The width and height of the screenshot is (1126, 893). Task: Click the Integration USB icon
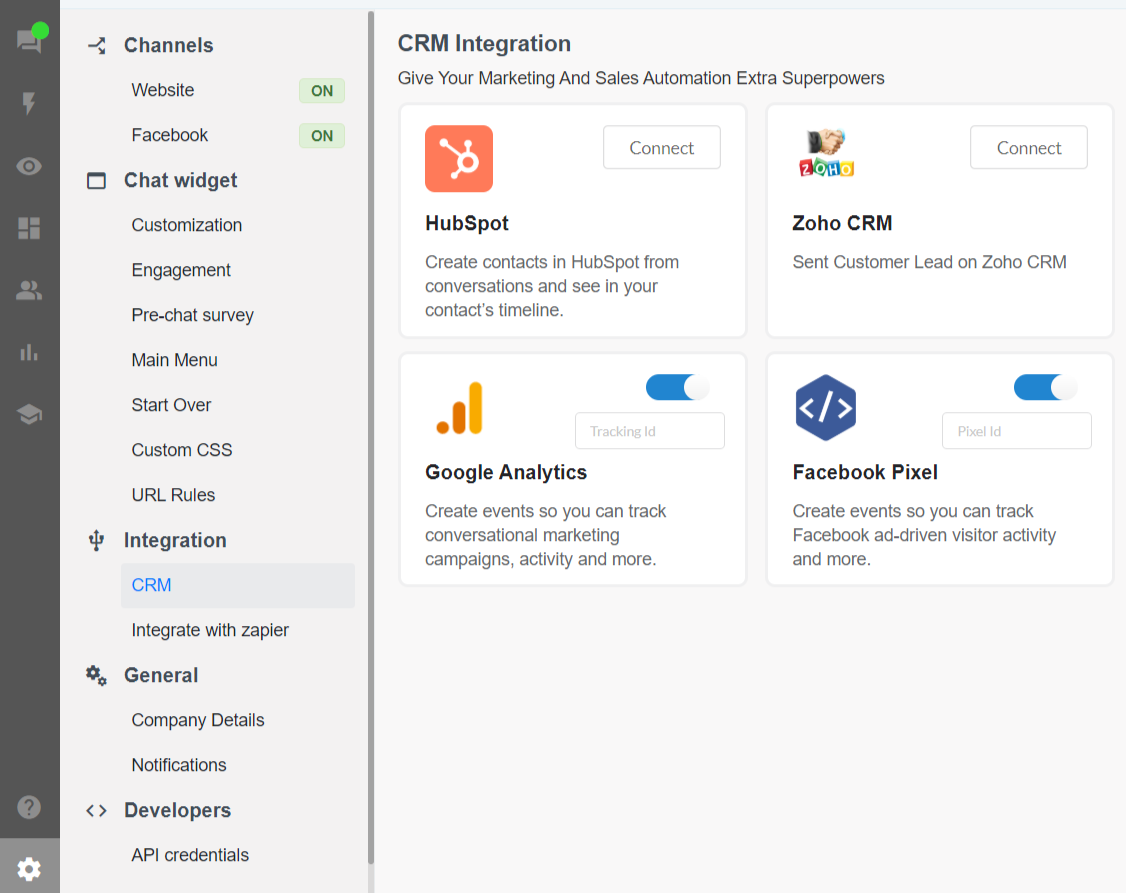click(96, 540)
